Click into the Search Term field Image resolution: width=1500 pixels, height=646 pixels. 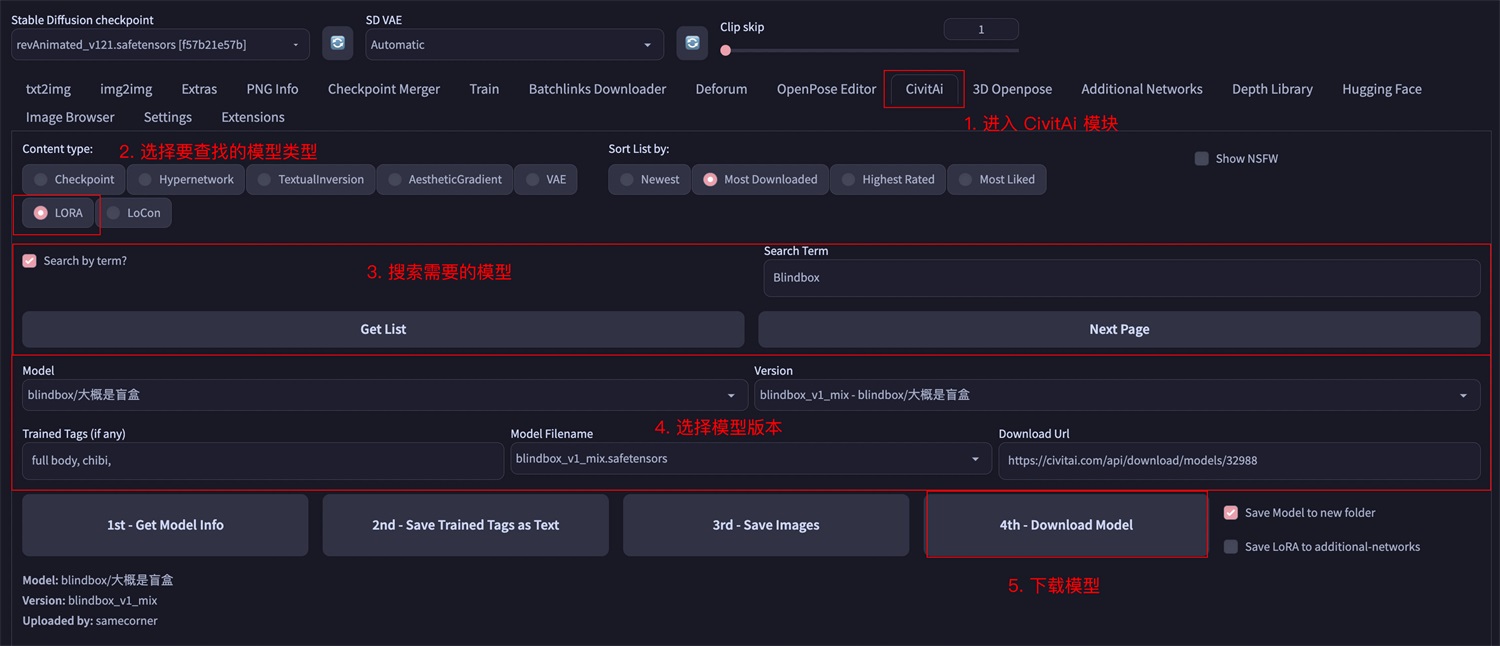click(1120, 278)
